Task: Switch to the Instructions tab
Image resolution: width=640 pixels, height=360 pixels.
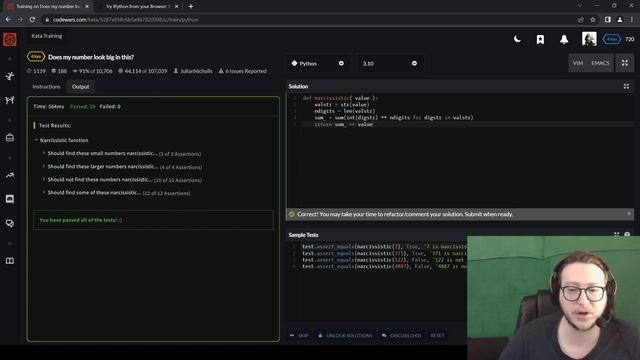Action: tap(46, 87)
